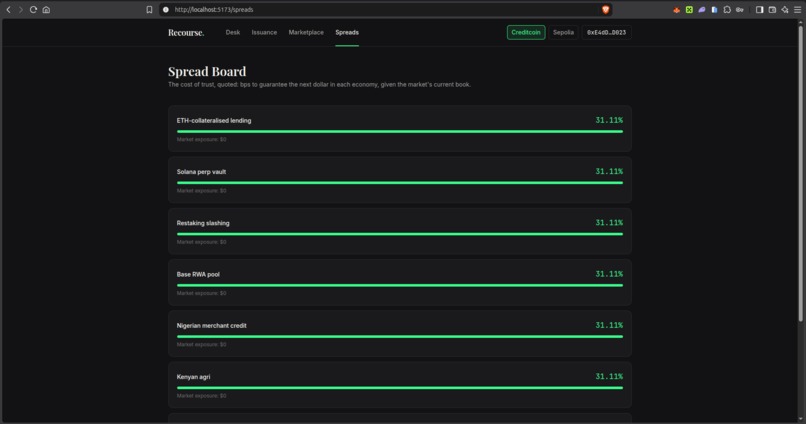Image resolution: width=806 pixels, height=424 pixels.
Task: Click the "Solana perp vault" title
Action: (x=202, y=172)
